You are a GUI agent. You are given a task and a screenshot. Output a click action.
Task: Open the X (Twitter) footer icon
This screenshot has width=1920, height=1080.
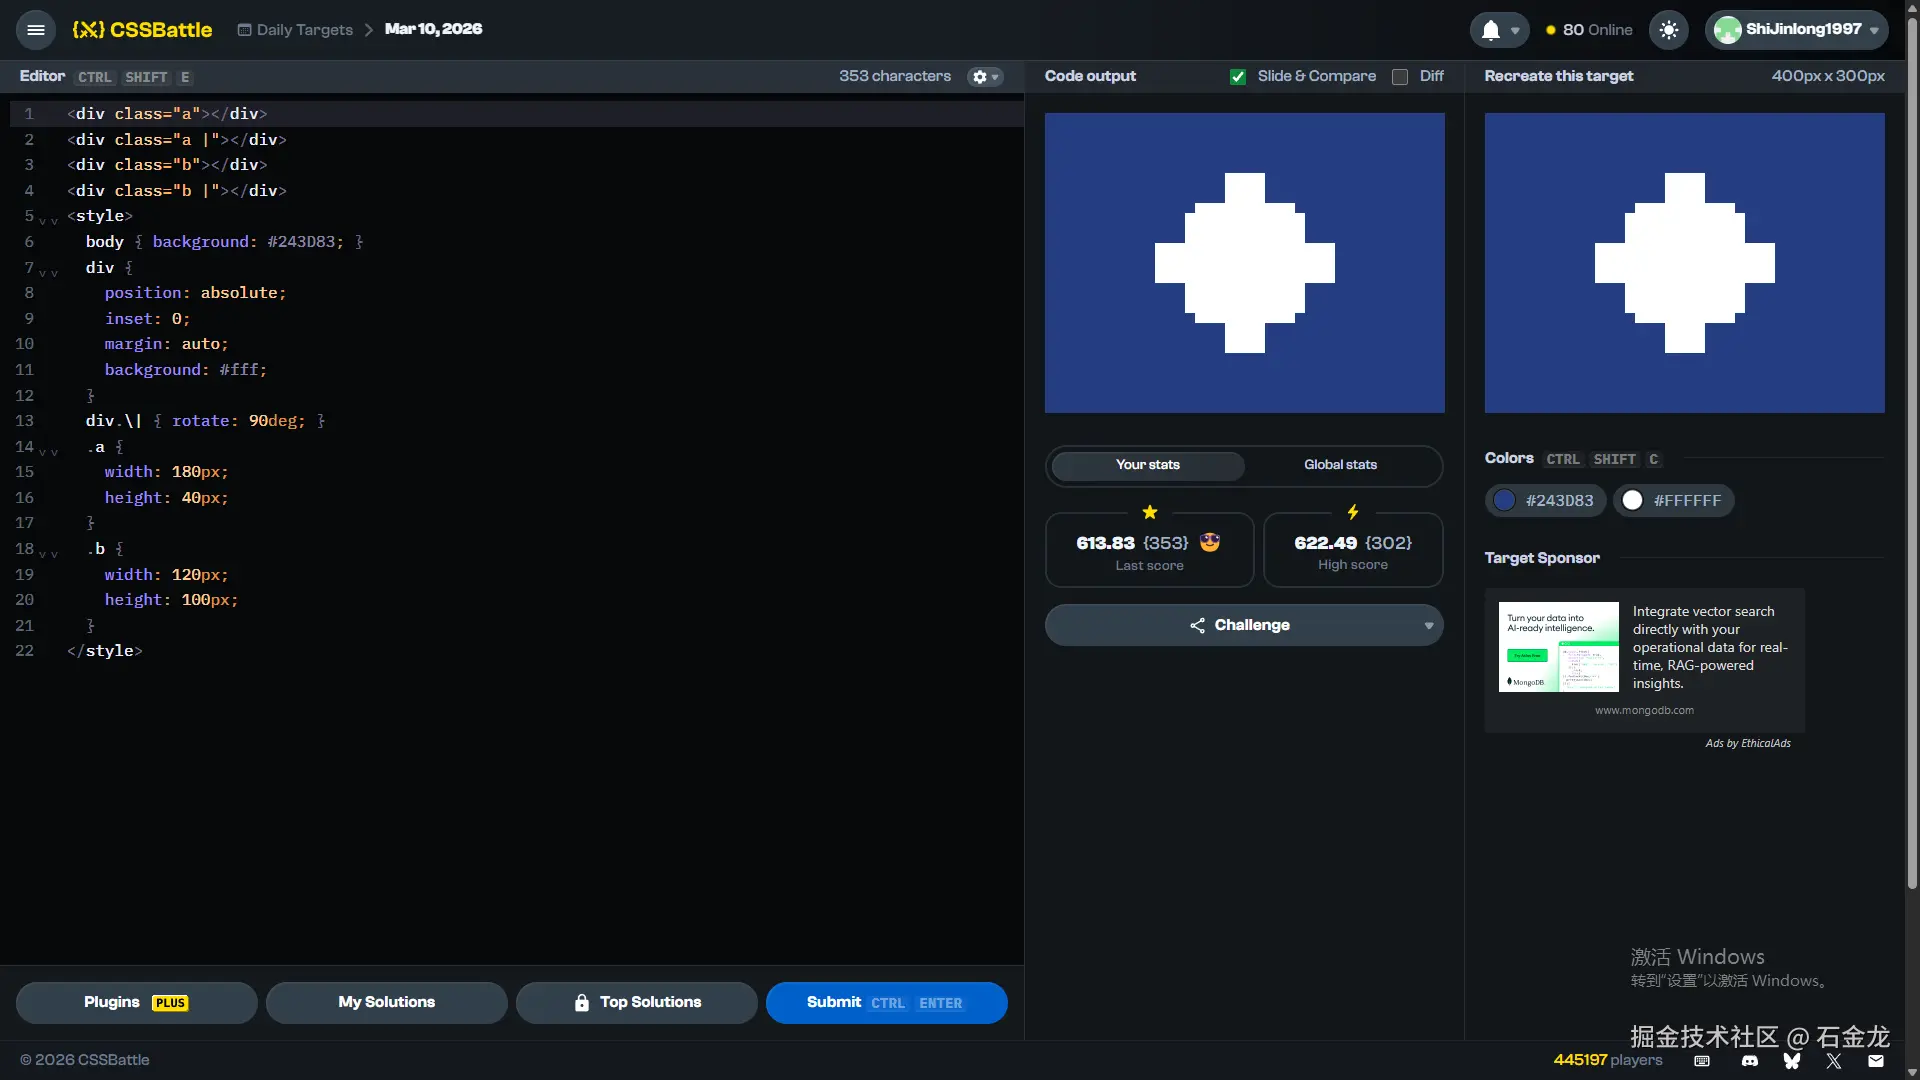[1833, 1061]
